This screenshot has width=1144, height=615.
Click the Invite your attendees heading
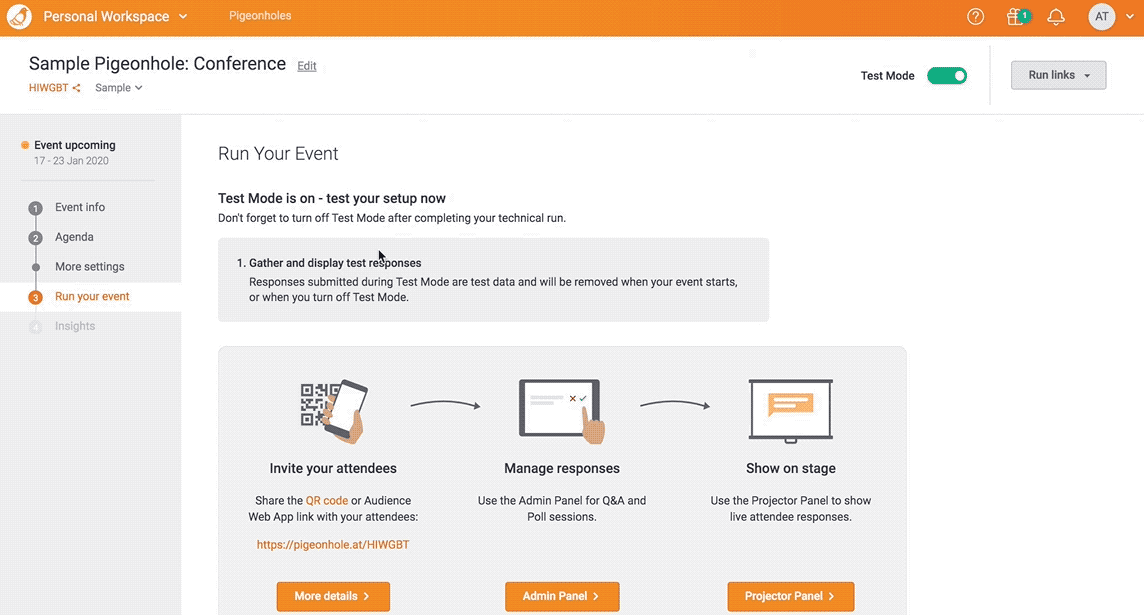point(333,468)
